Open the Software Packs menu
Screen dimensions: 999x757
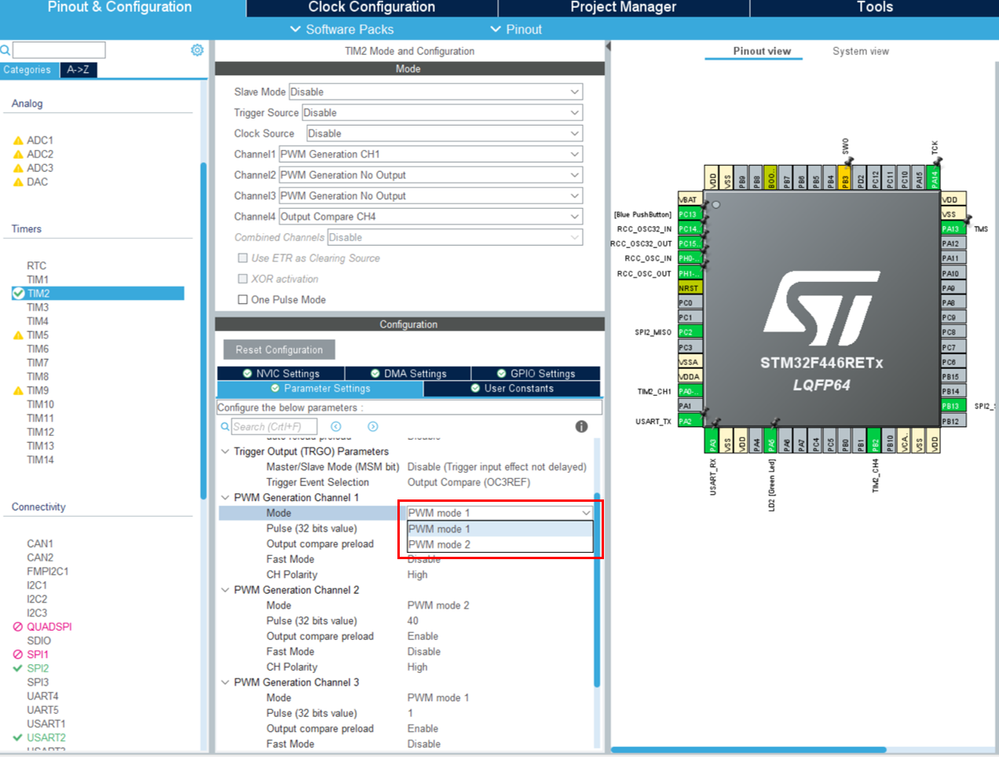tap(342, 29)
